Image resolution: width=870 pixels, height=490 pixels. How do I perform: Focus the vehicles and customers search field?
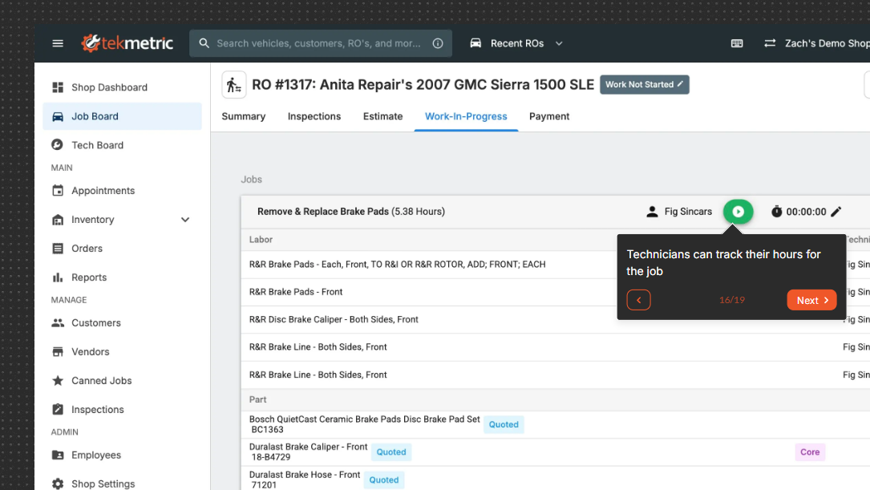319,43
